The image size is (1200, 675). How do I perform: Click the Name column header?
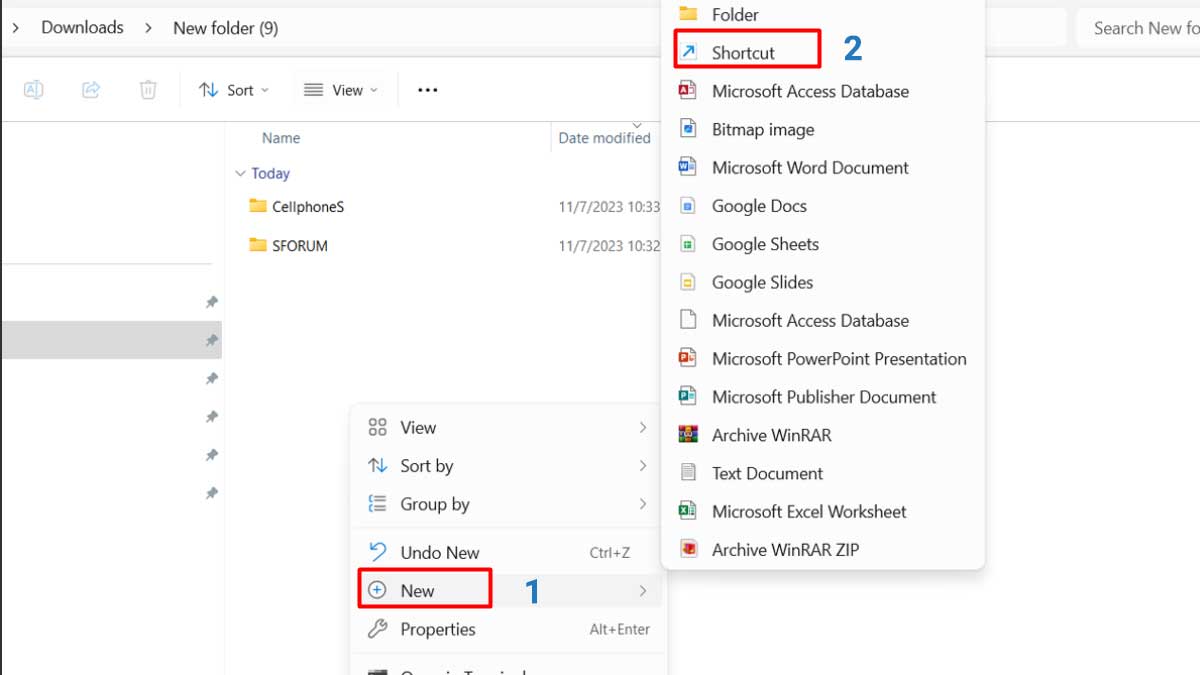coord(281,138)
